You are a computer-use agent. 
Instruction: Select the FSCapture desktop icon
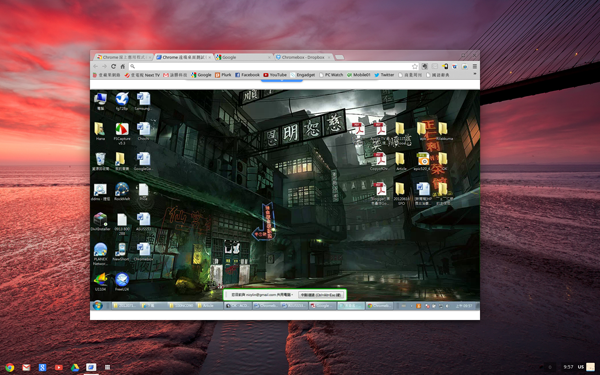click(x=122, y=133)
